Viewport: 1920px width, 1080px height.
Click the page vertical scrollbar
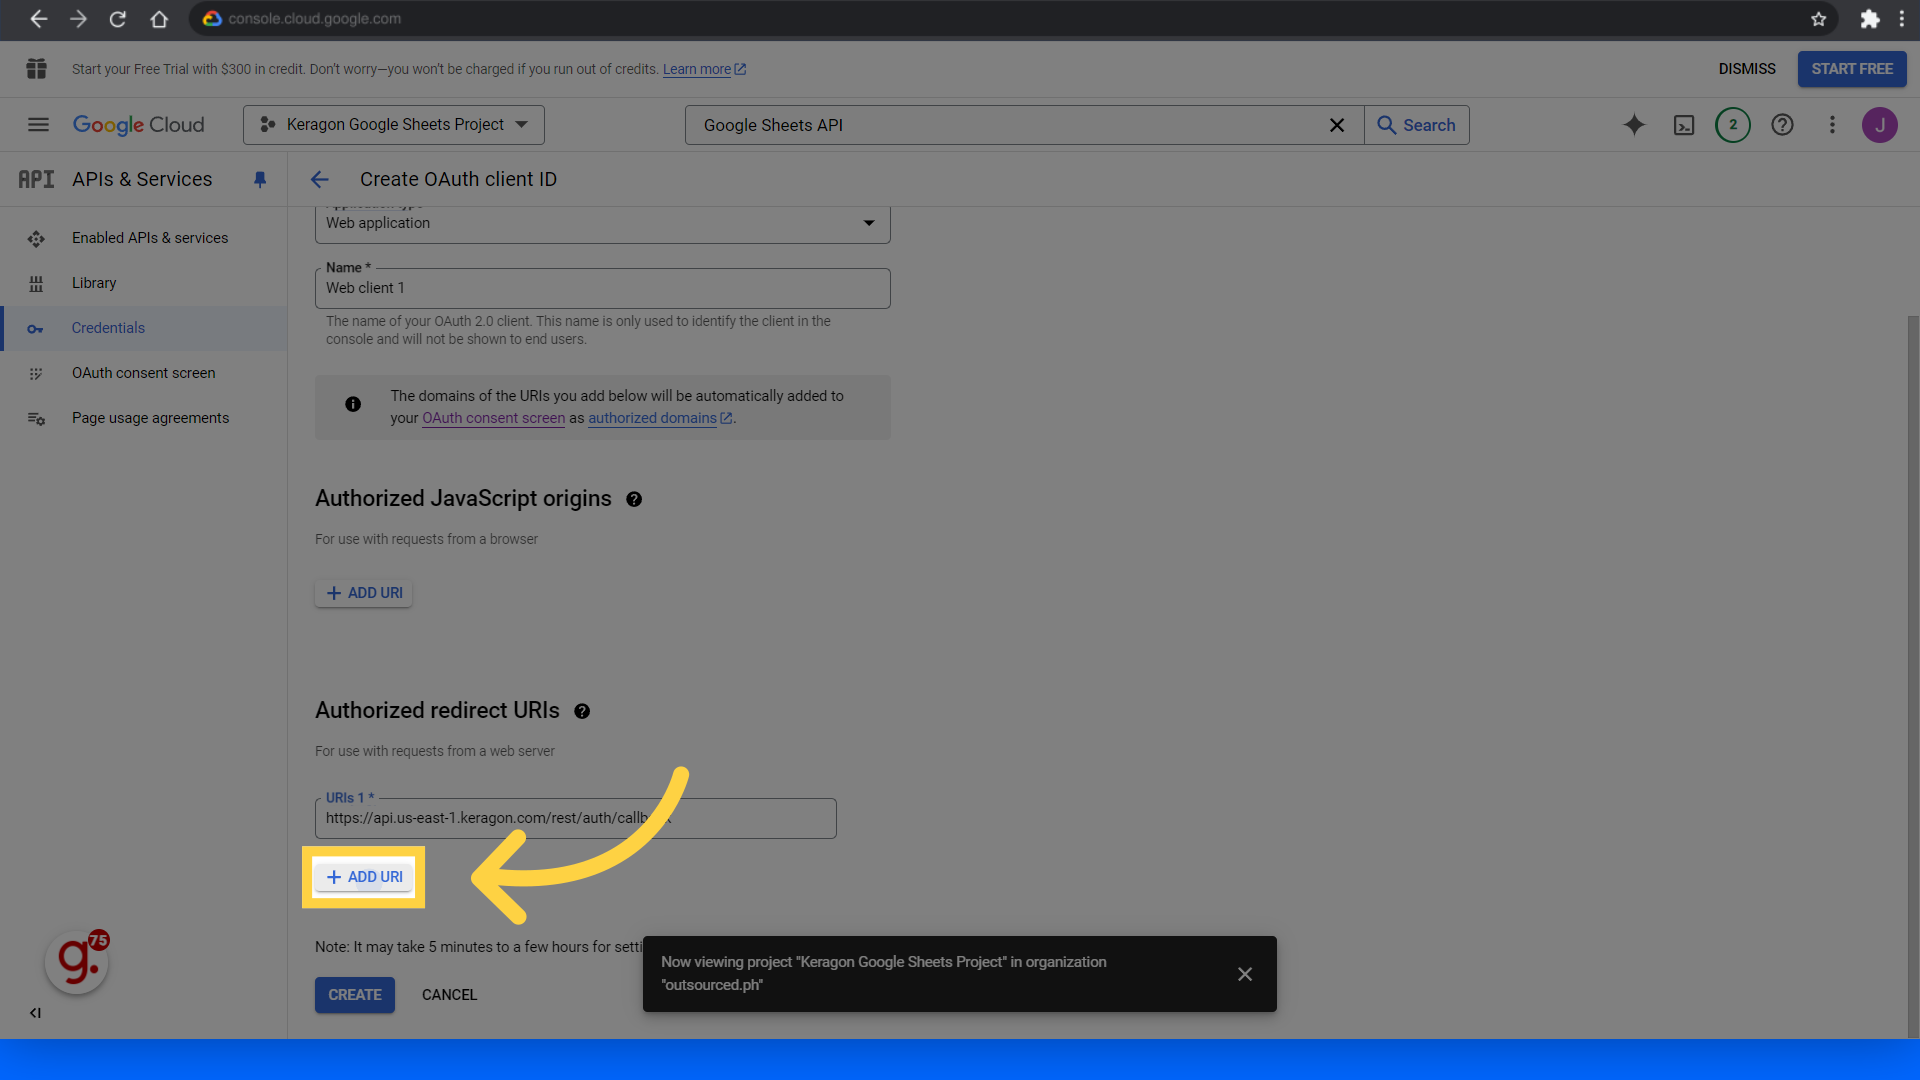1912,677
